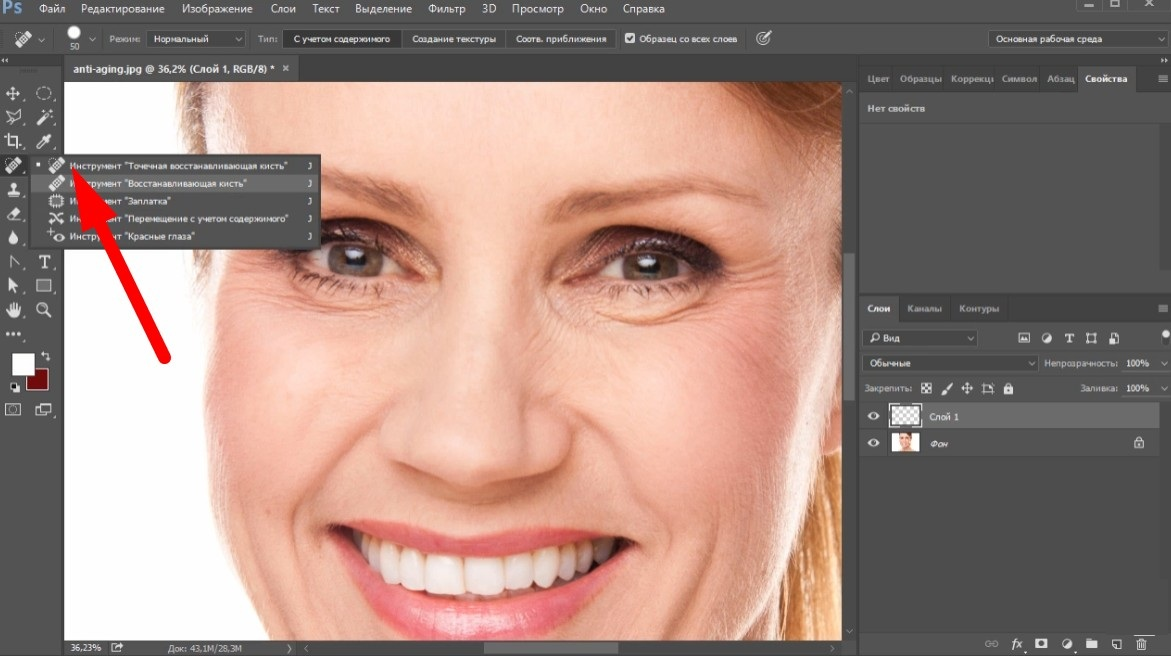Select the Blur drop tool
1171x656 pixels.
[13, 238]
